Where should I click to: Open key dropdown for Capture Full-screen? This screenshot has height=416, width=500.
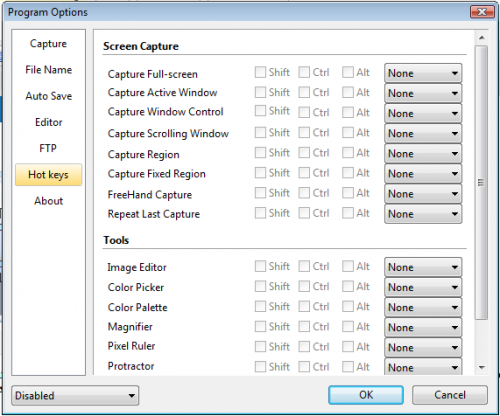point(423,73)
